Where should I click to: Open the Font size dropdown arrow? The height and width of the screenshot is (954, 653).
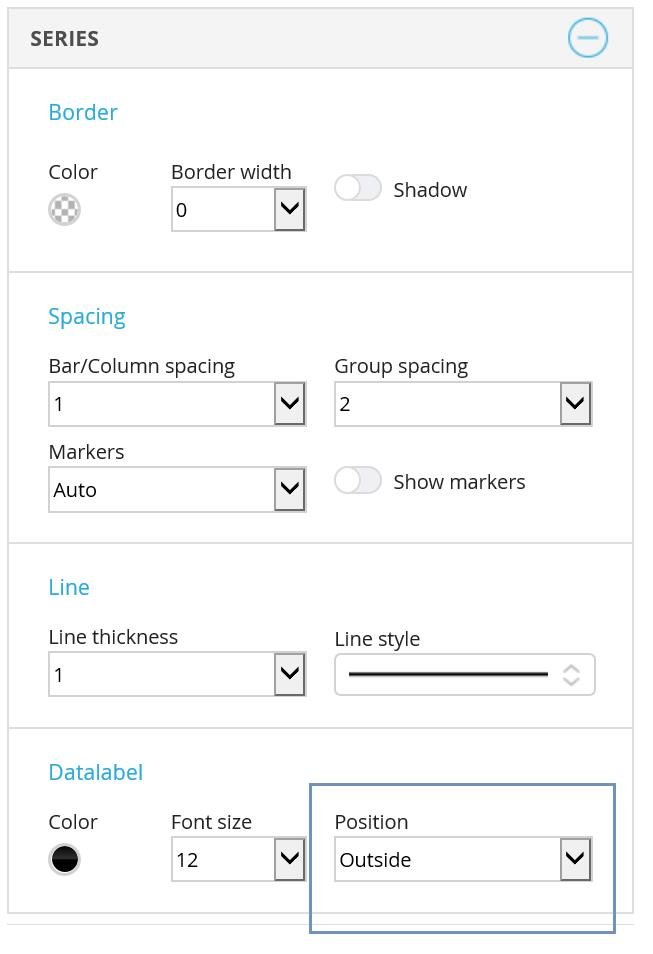tap(289, 858)
